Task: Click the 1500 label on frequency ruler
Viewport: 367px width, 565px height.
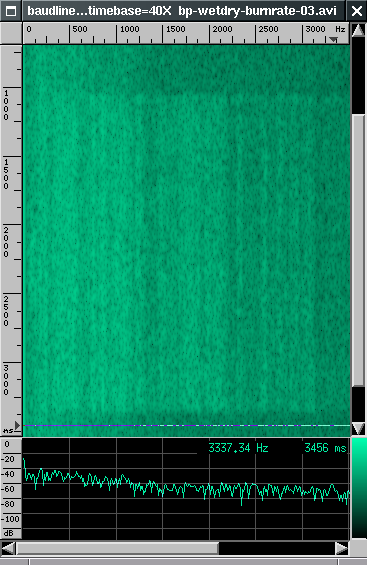Action: (x=175, y=29)
